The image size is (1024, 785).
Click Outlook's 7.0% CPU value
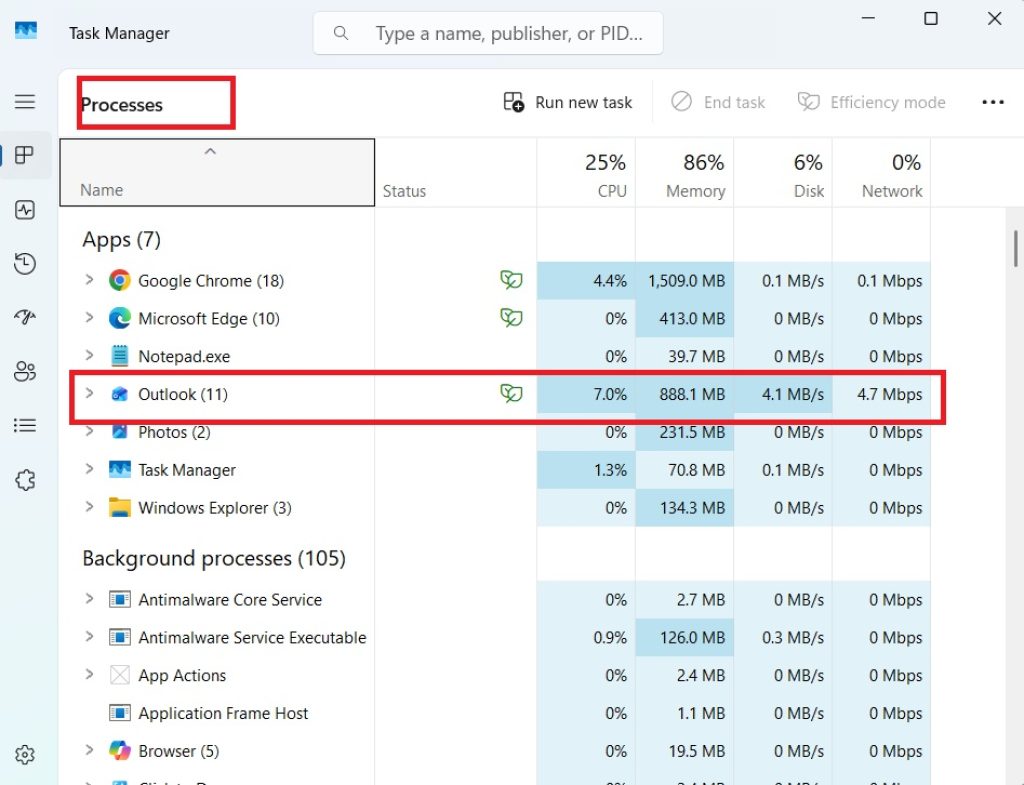pos(610,394)
